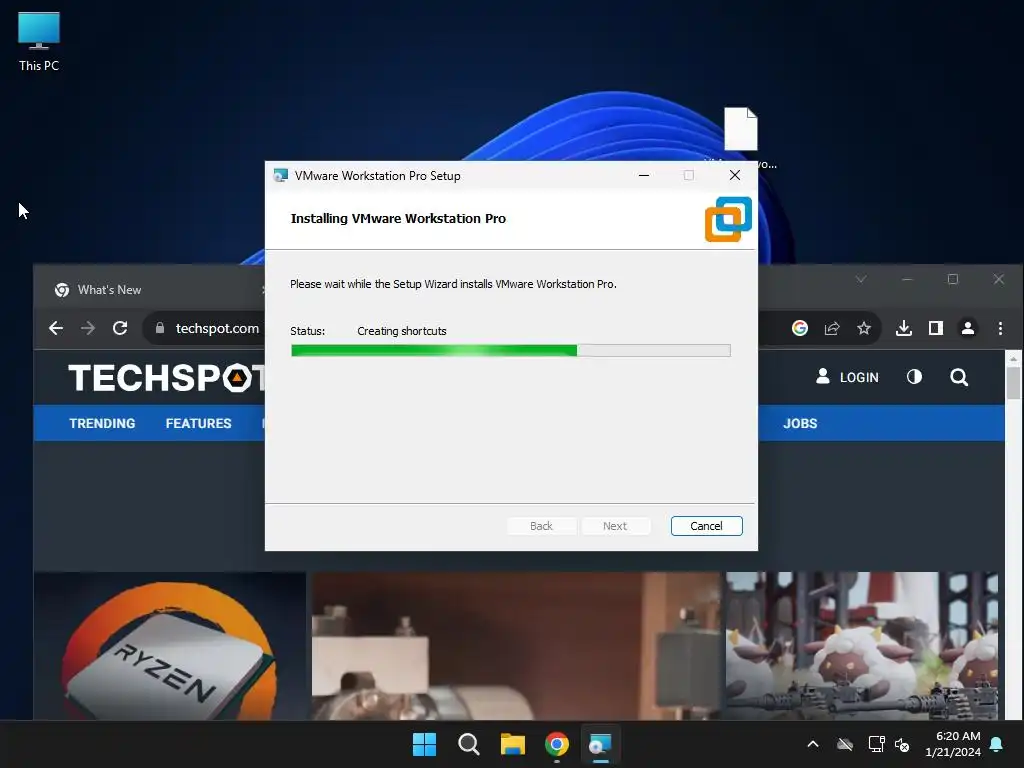Click the disabled Back button in setup
Screen dimensions: 1024x768
[x=541, y=526]
